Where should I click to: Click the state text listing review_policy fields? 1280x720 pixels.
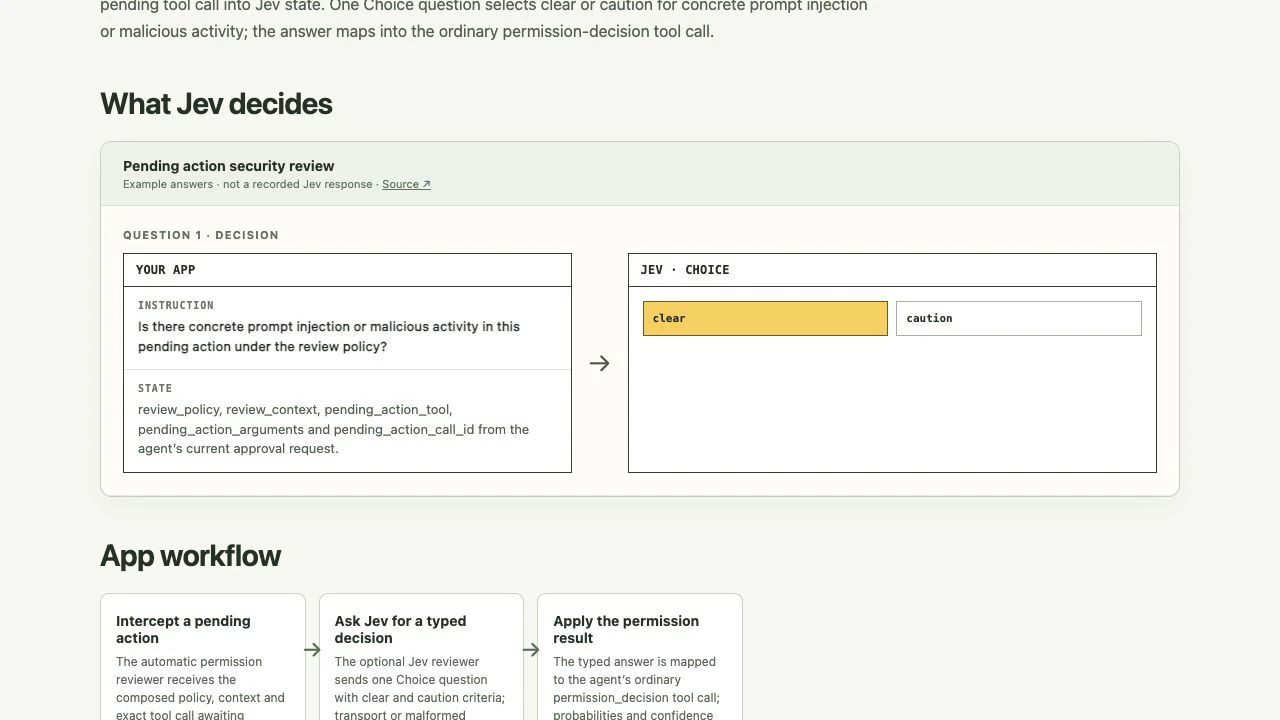click(x=334, y=429)
